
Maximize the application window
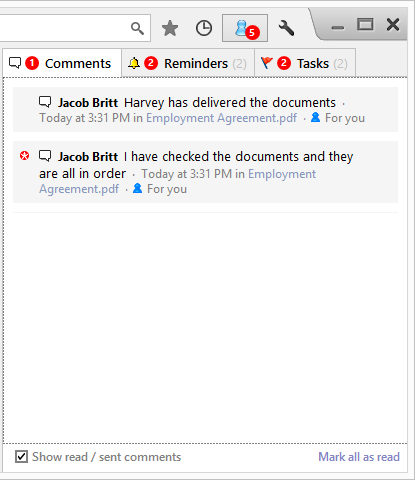pyautogui.click(x=365, y=25)
